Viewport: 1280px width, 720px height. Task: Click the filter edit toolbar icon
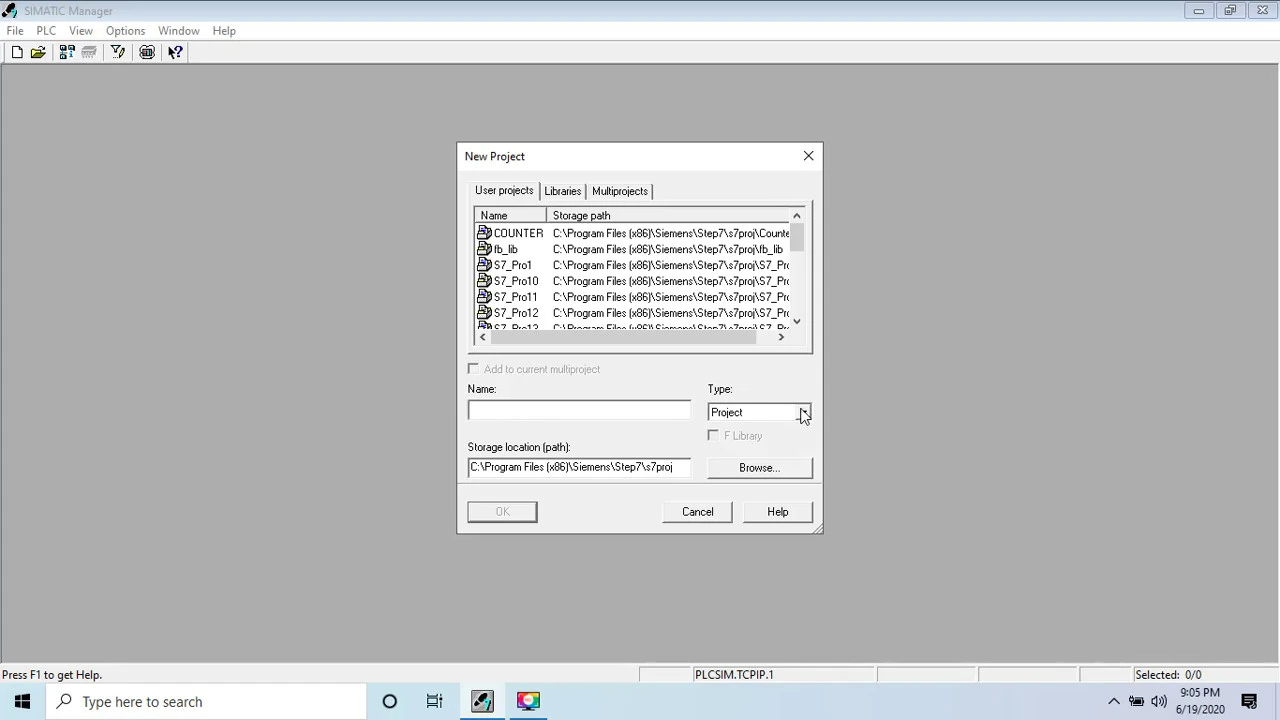118,52
